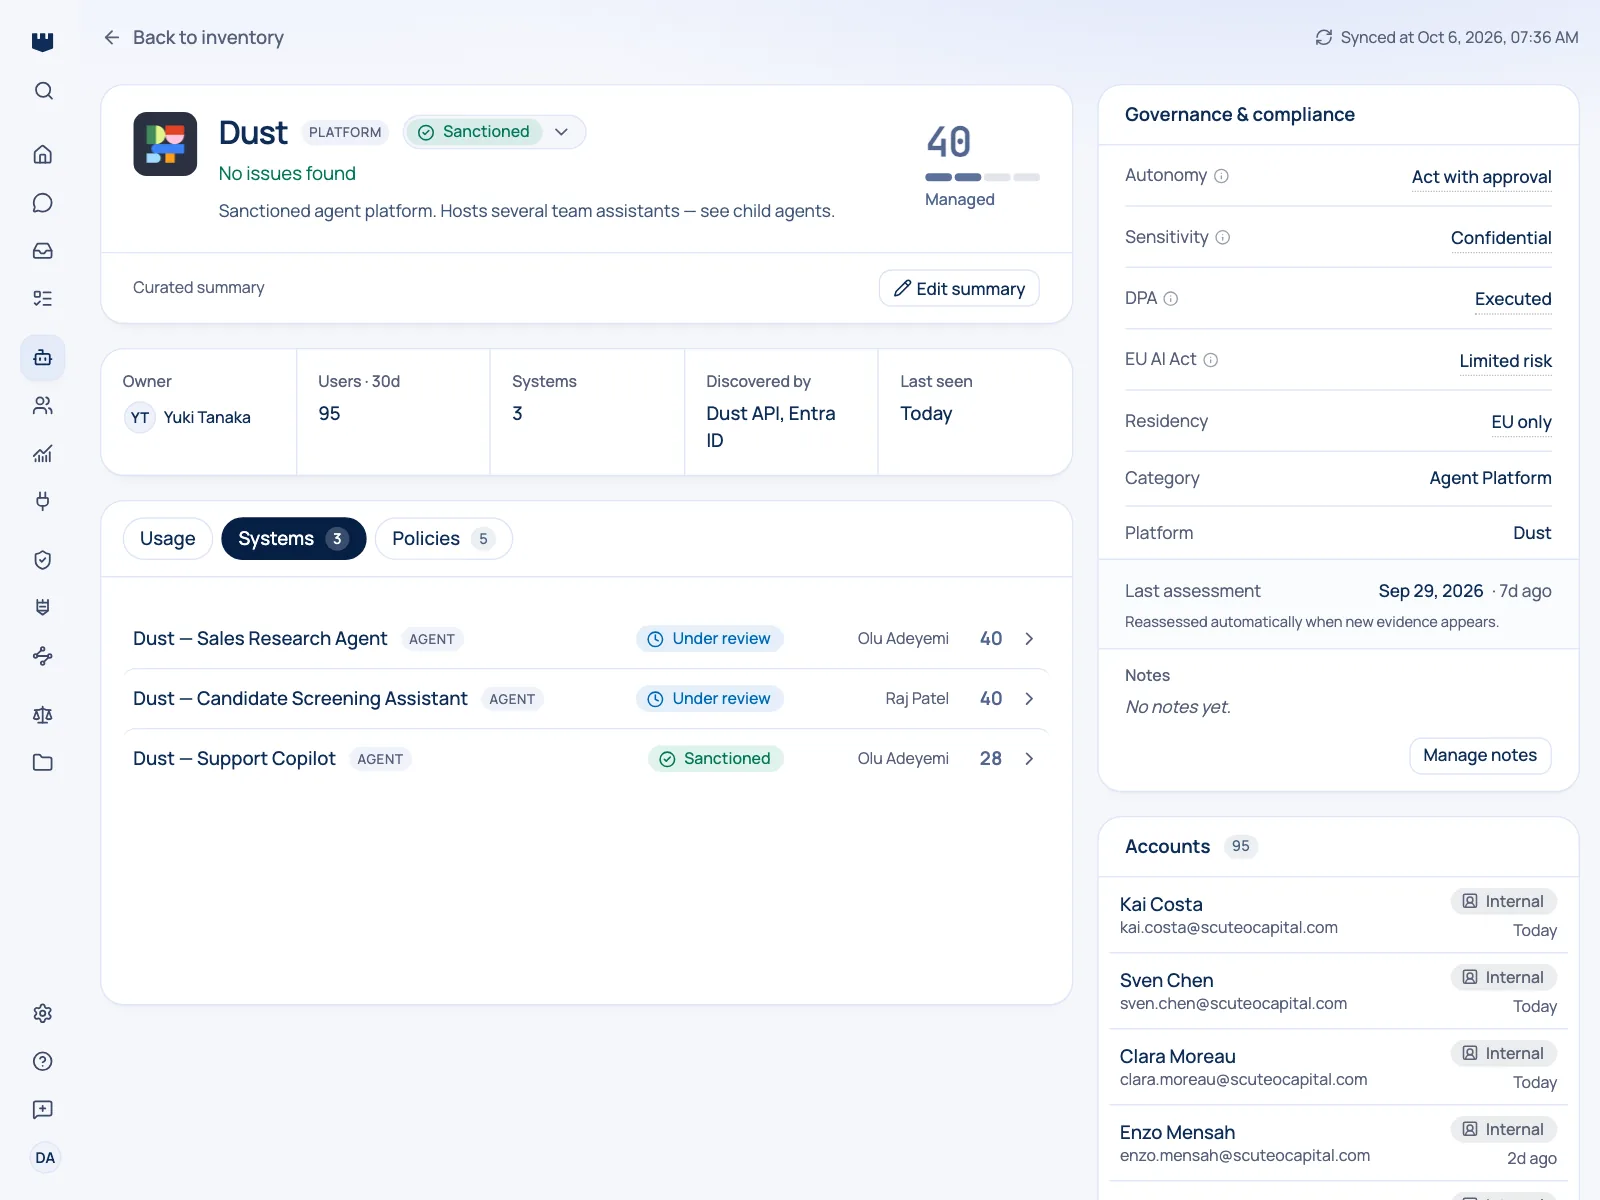Click the Autonomy info icon

[1221, 176]
